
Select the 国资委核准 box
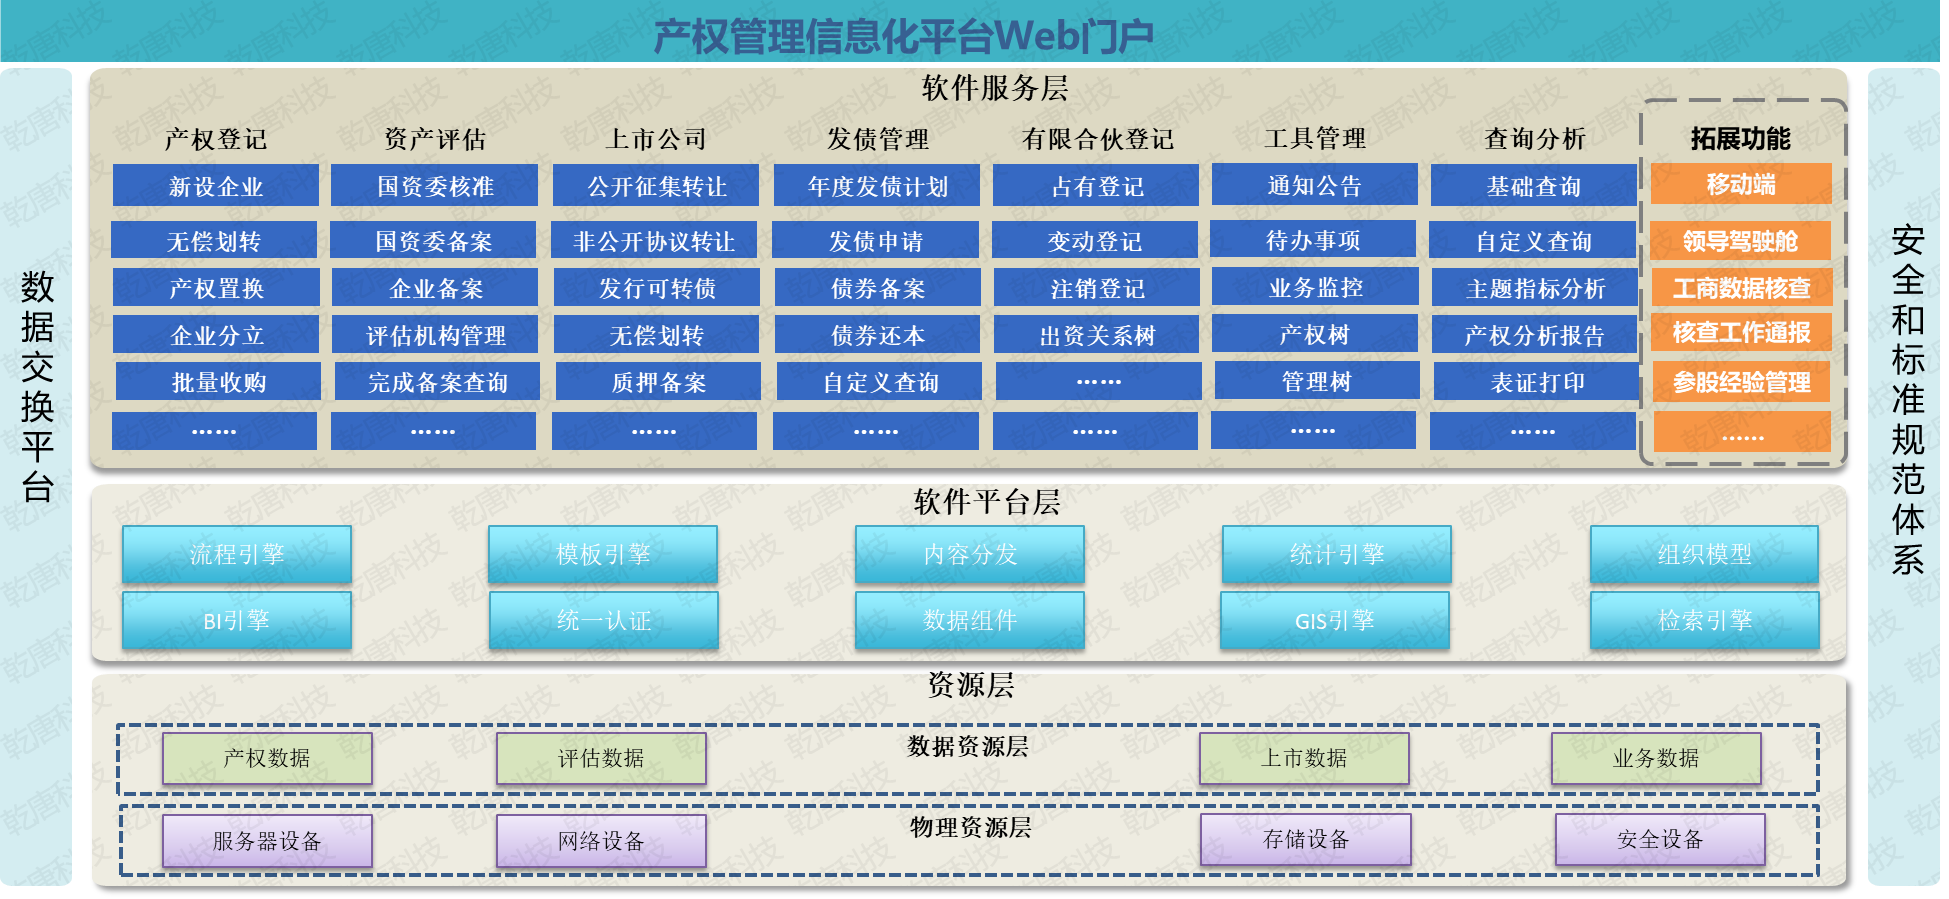pos(434,186)
